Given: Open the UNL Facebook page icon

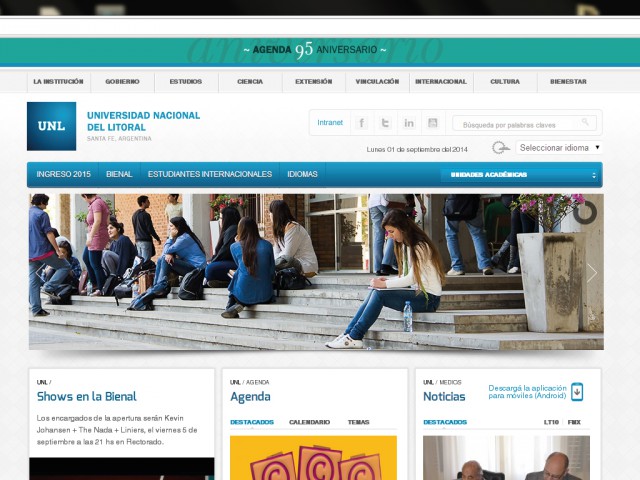Looking at the screenshot, I should pyautogui.click(x=361, y=123).
